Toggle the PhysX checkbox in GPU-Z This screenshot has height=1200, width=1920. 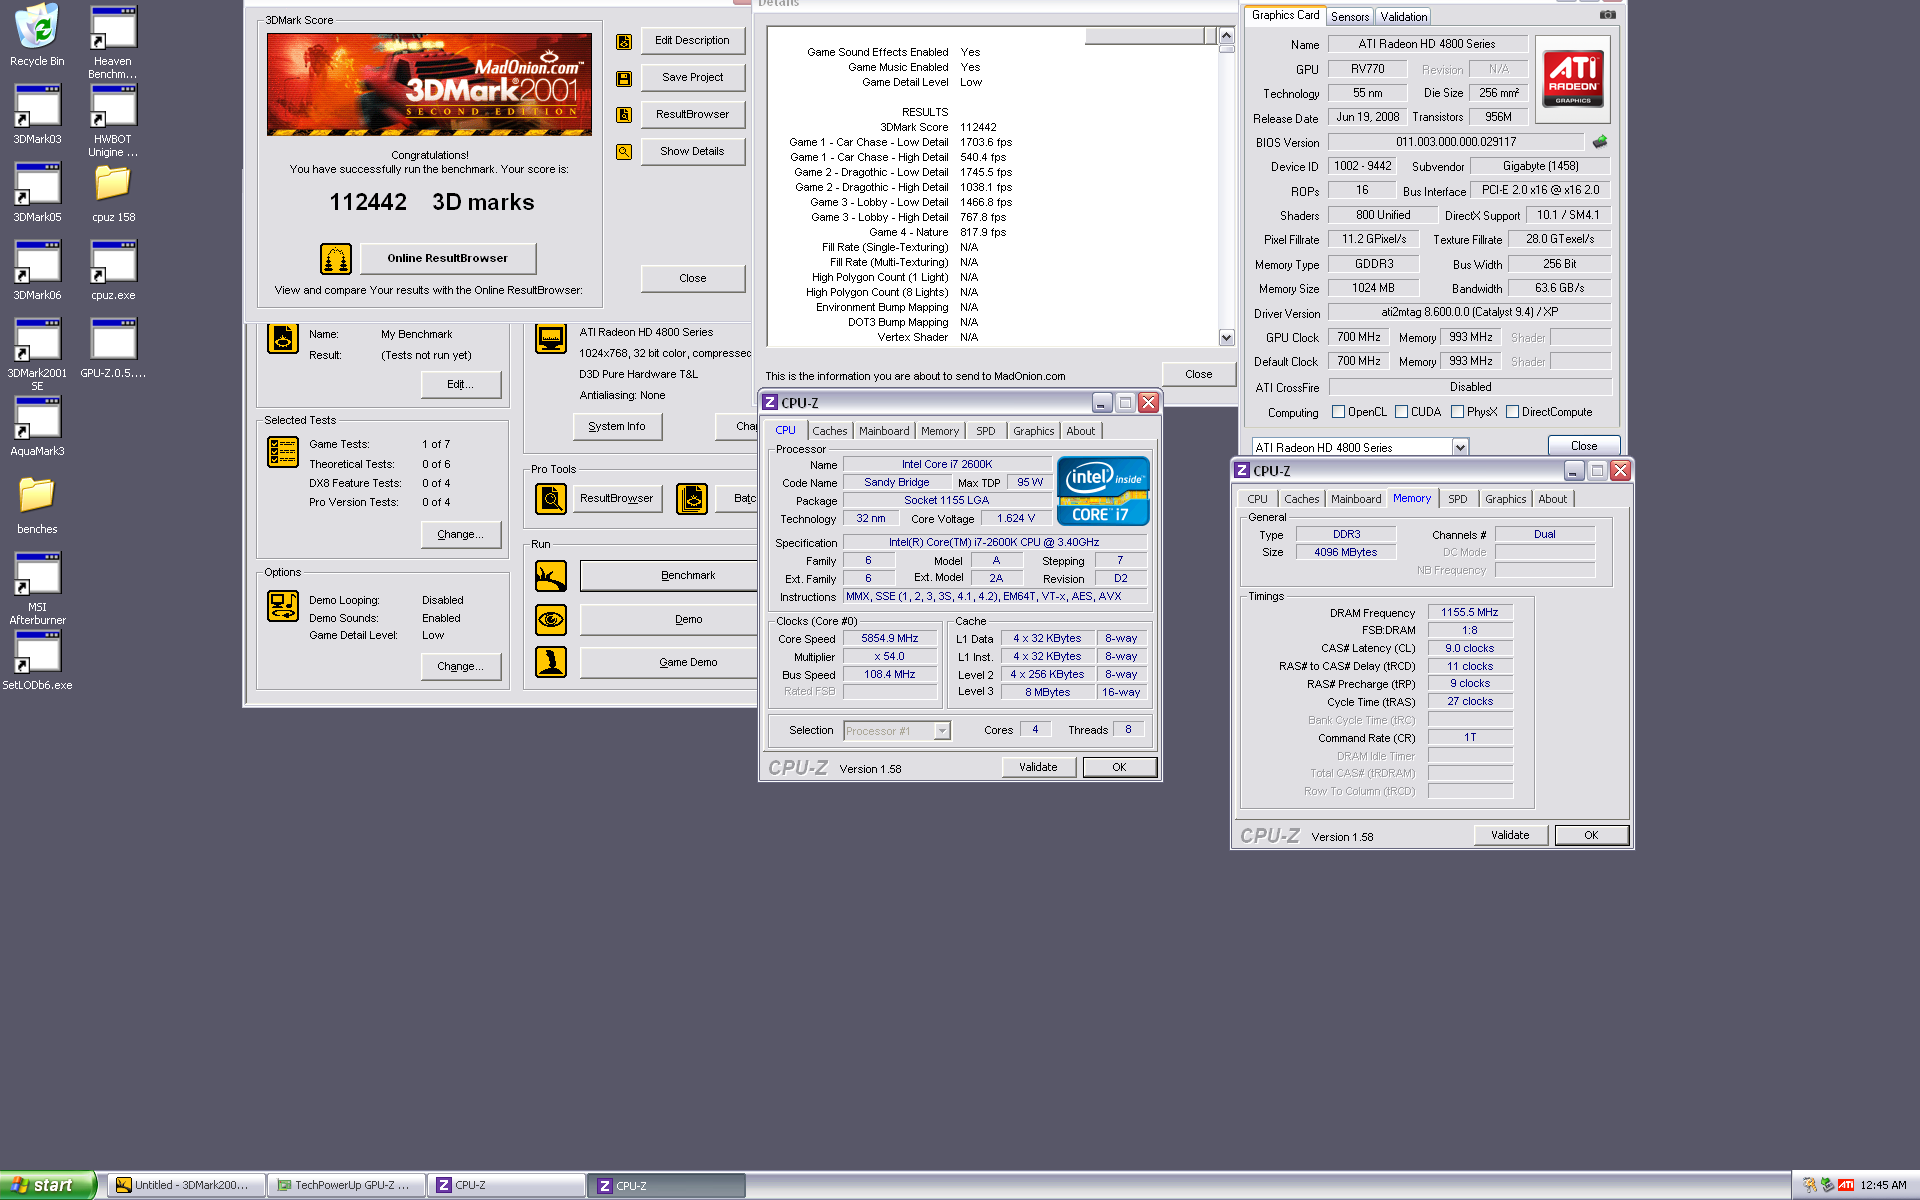1457,412
